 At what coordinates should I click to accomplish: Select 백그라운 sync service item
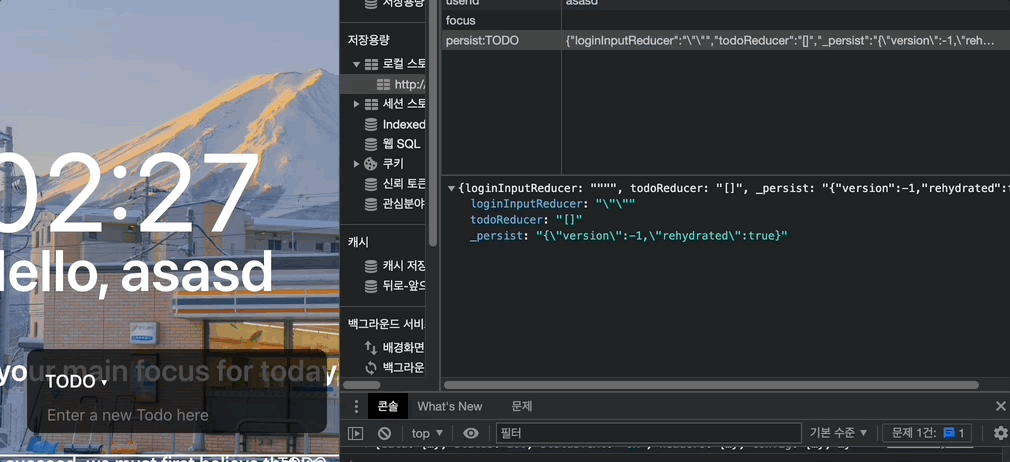tap(404, 368)
